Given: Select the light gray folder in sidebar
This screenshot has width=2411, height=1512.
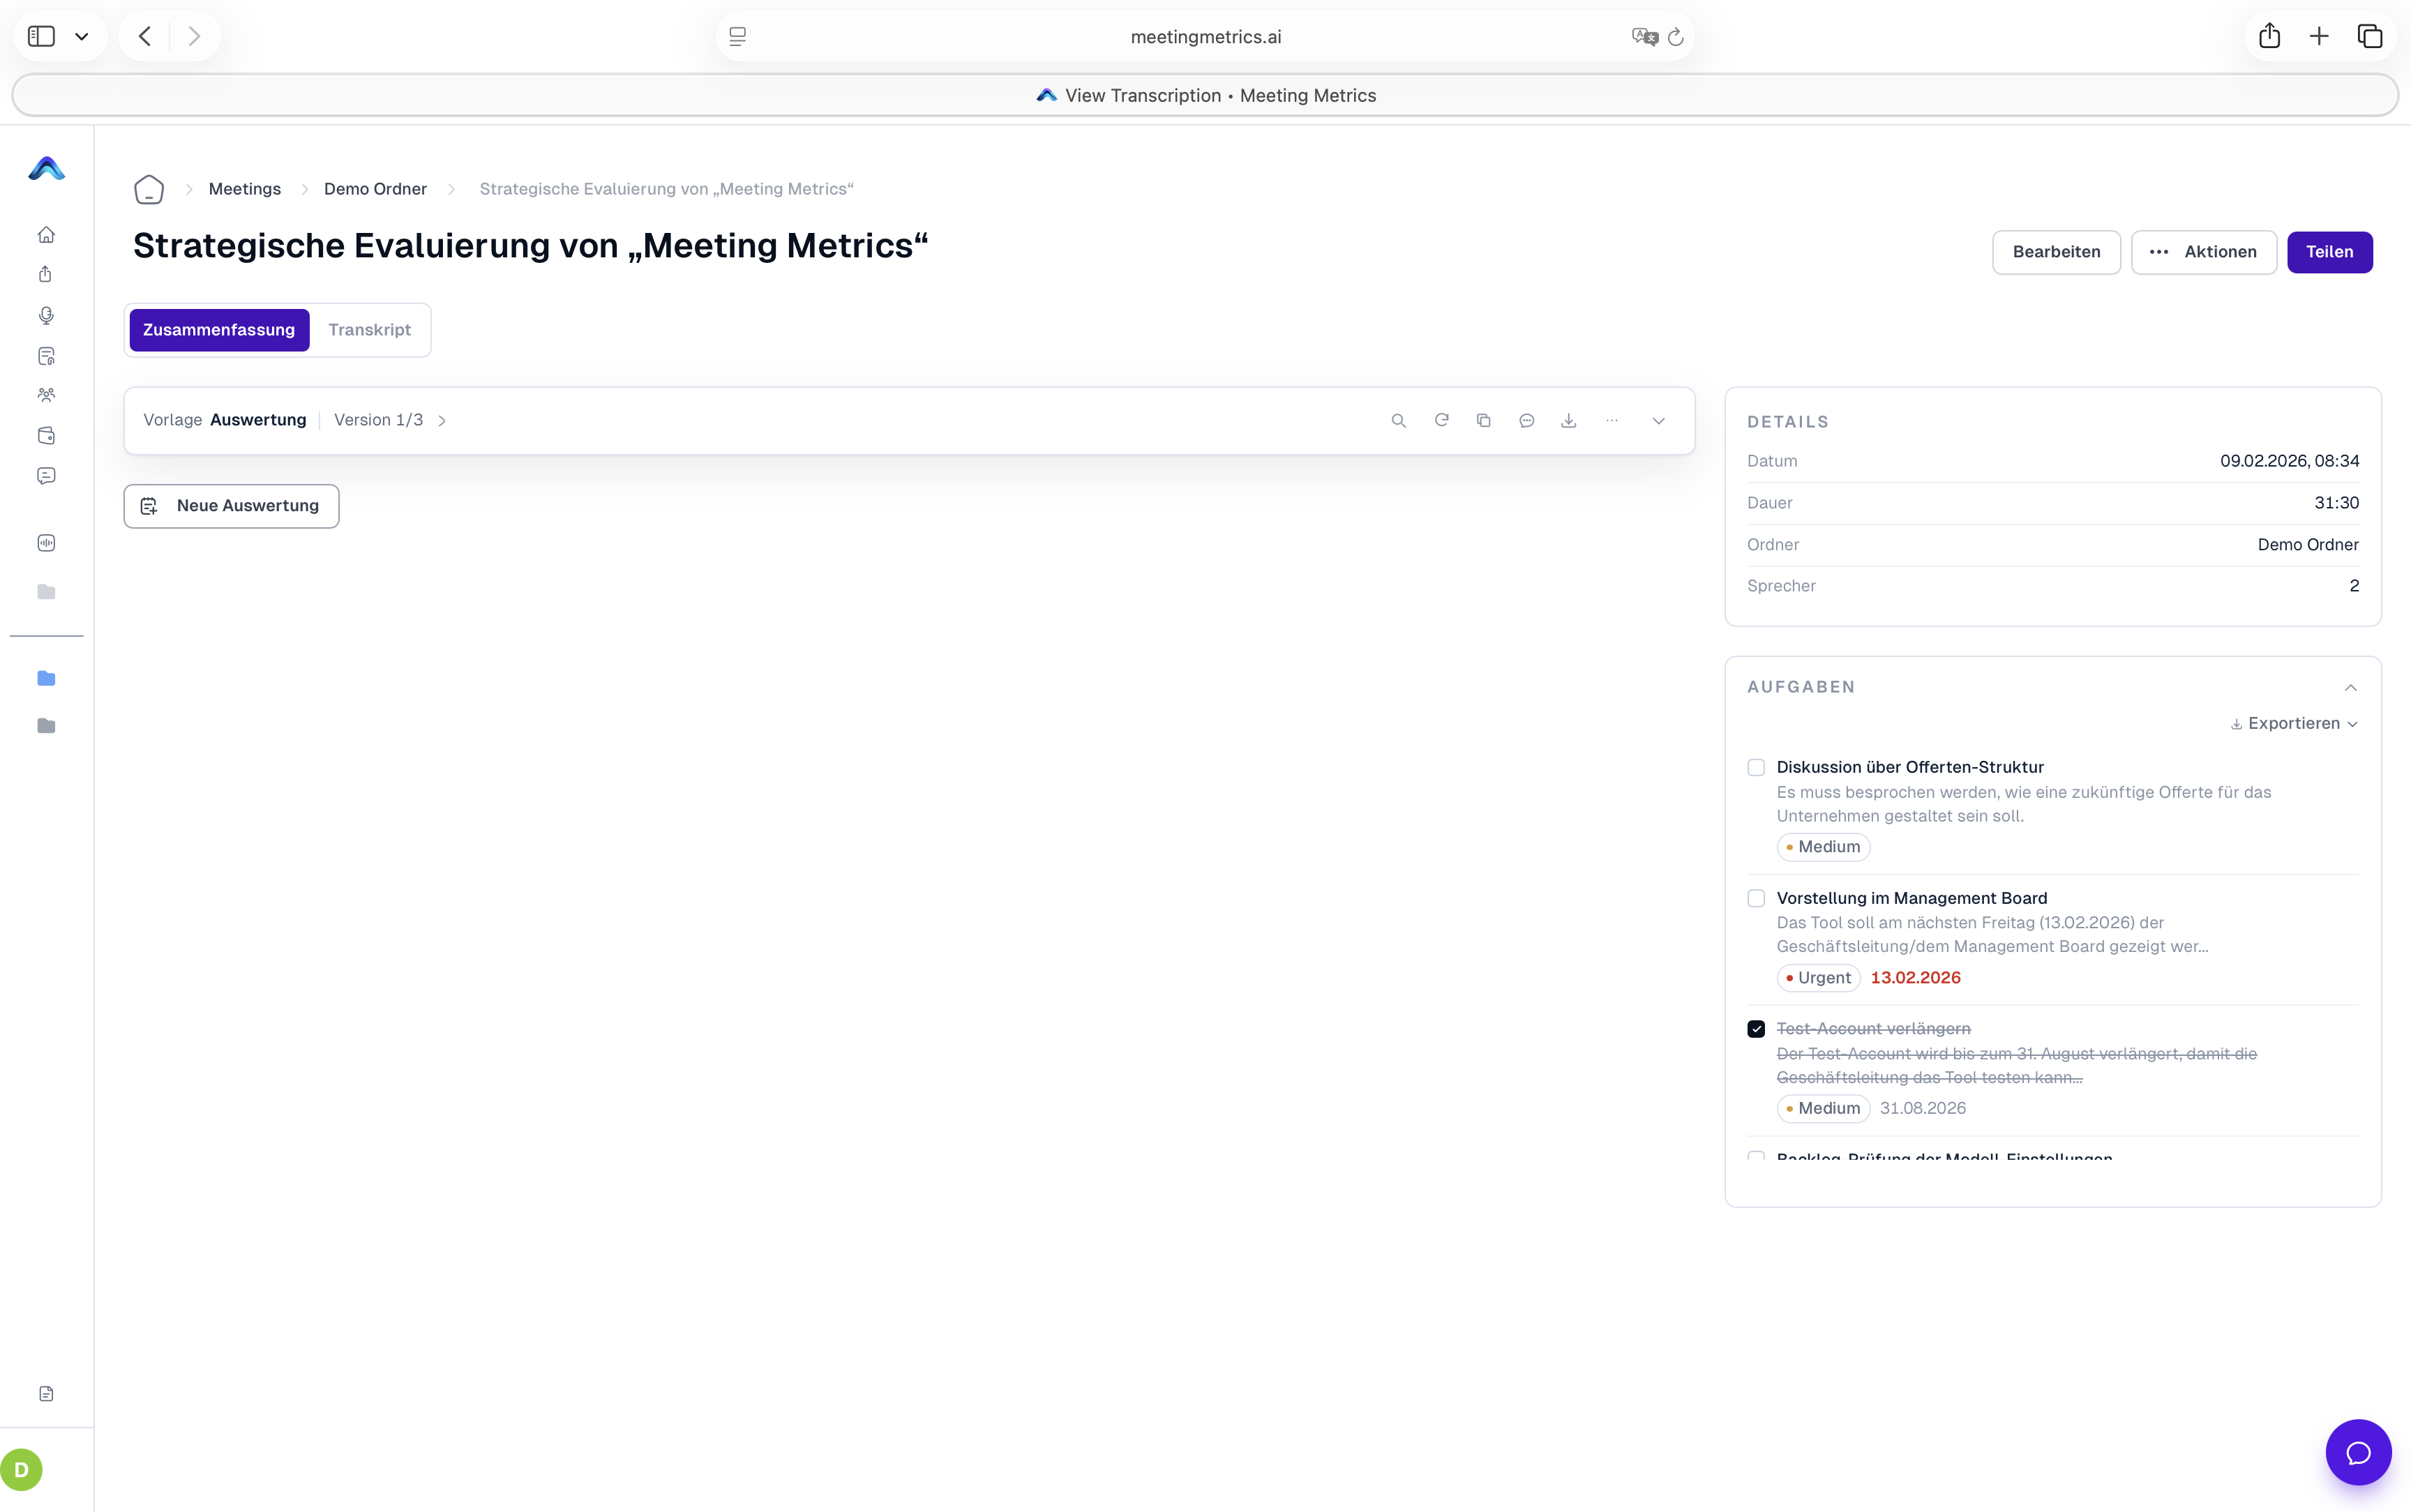Looking at the screenshot, I should pyautogui.click(x=46, y=592).
